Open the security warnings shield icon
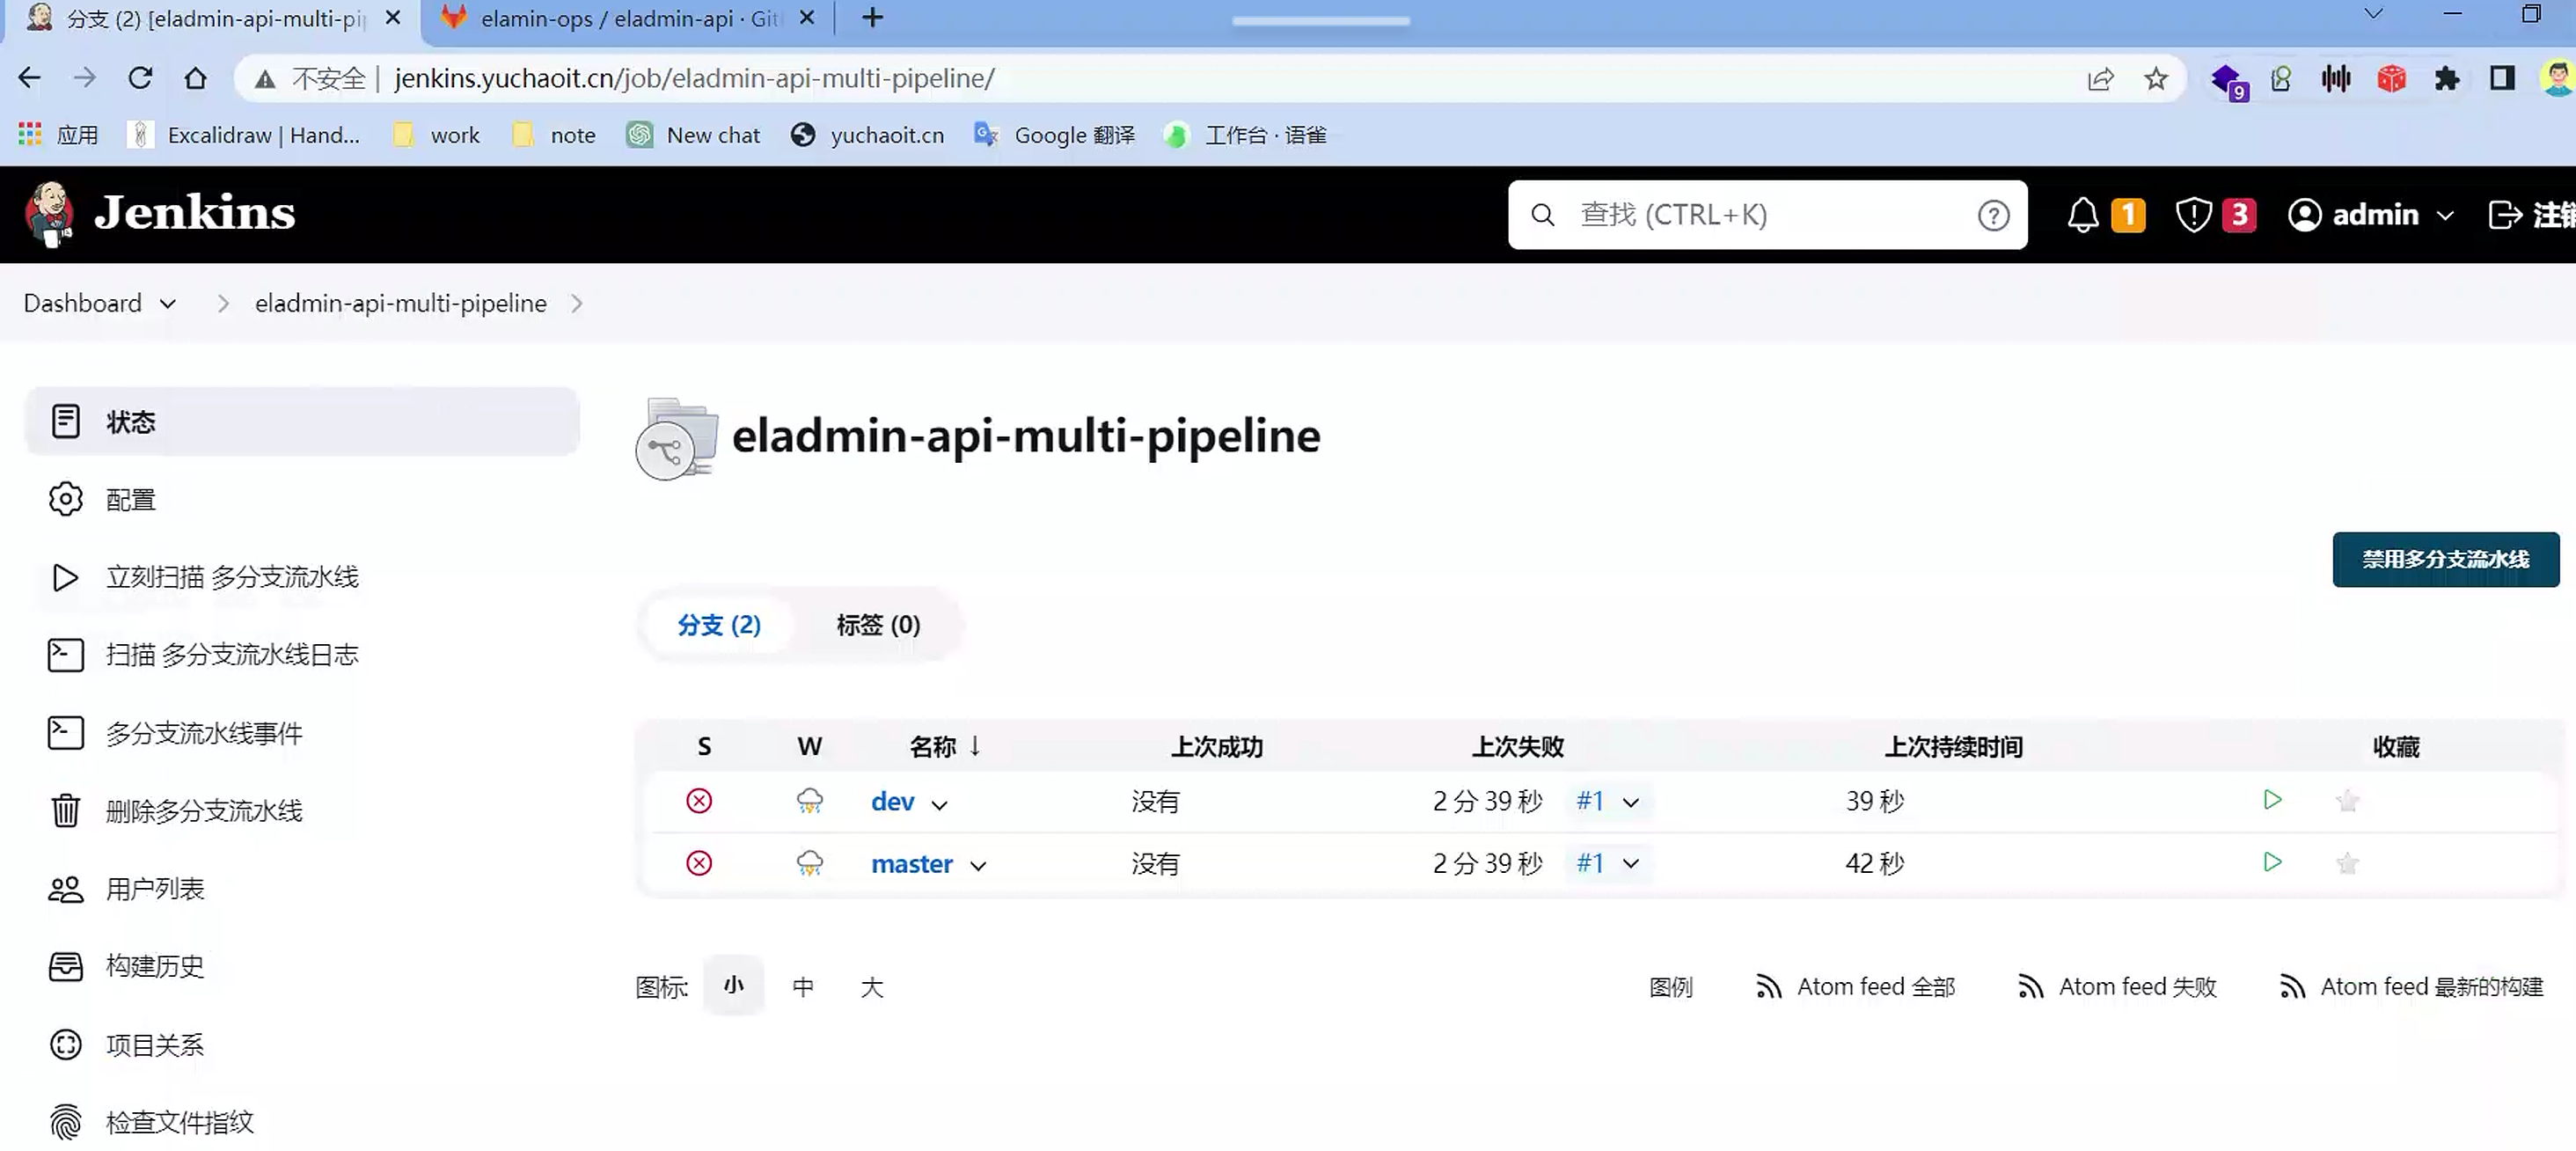The image size is (2576, 1151). (x=2193, y=215)
